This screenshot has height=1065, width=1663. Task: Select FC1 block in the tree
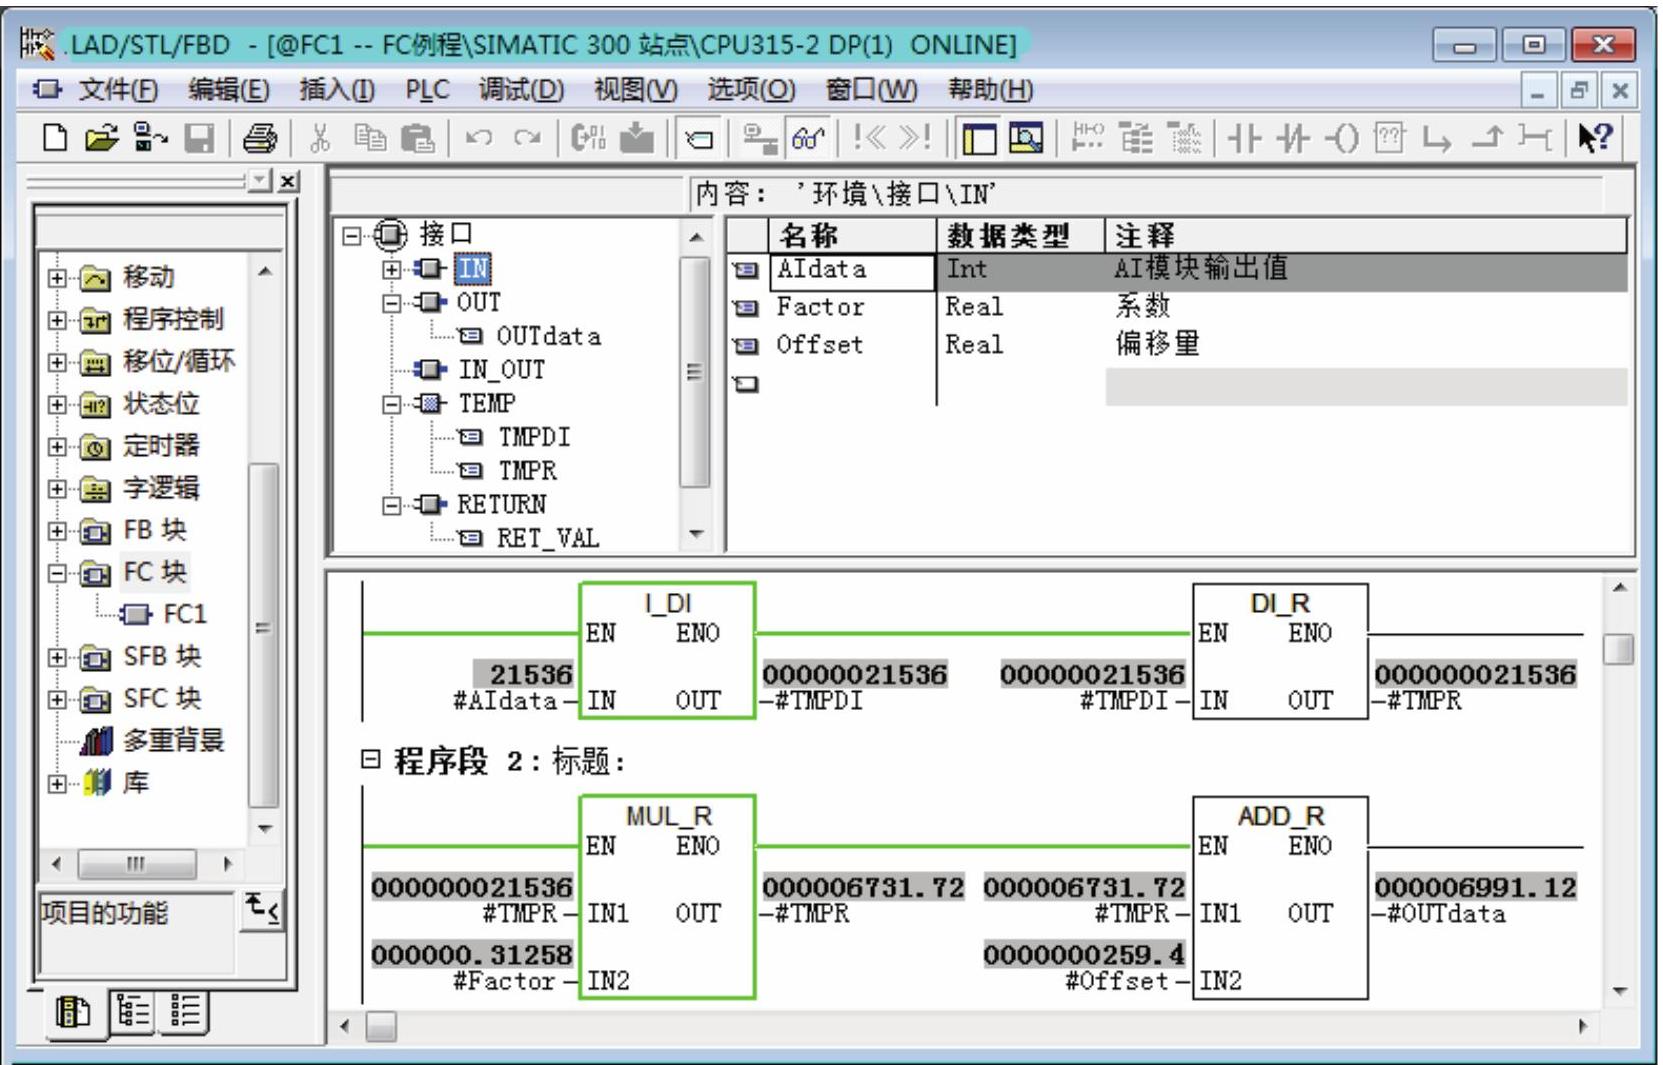pos(184,614)
